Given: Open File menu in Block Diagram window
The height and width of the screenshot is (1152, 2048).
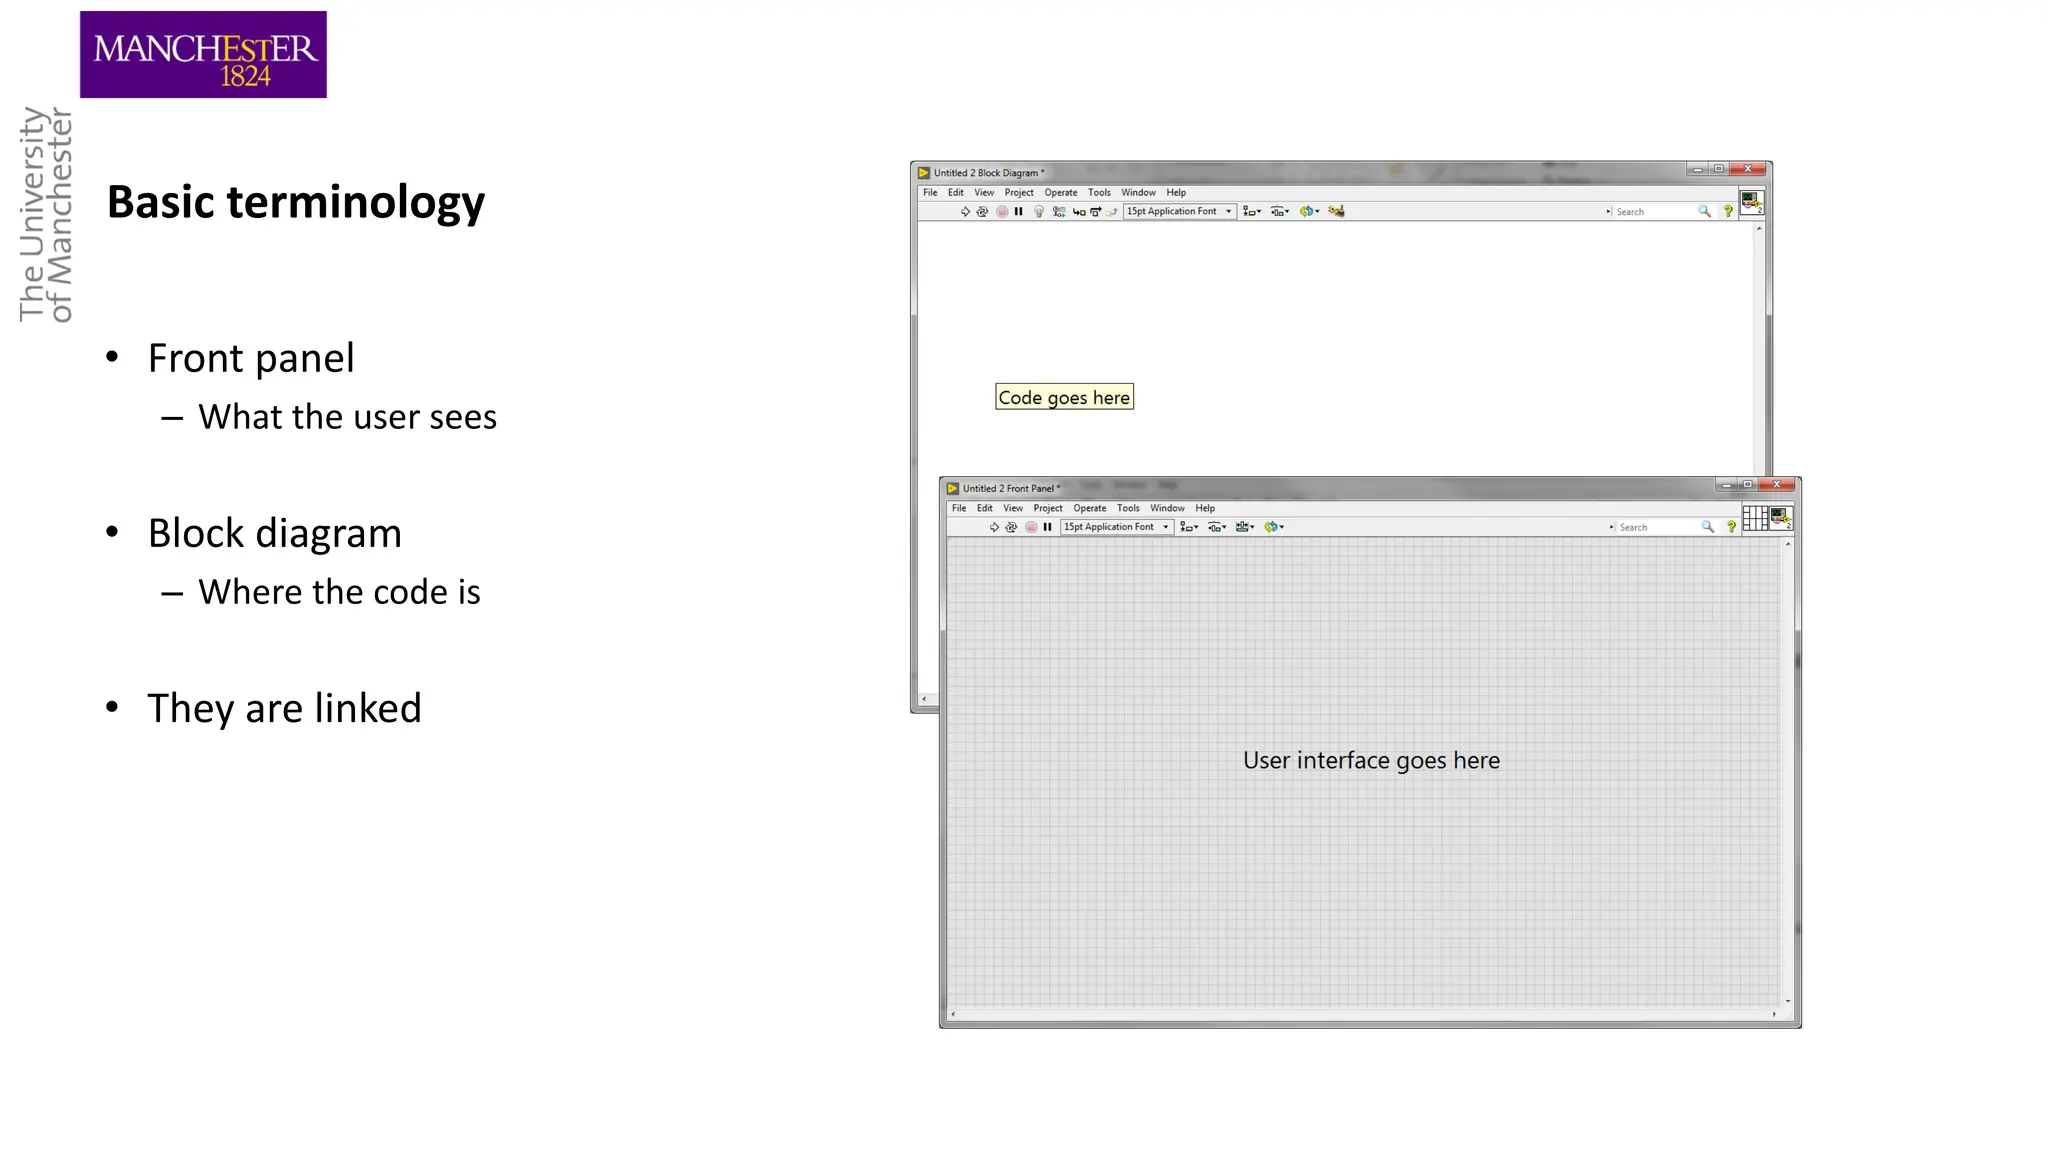Looking at the screenshot, I should point(930,192).
